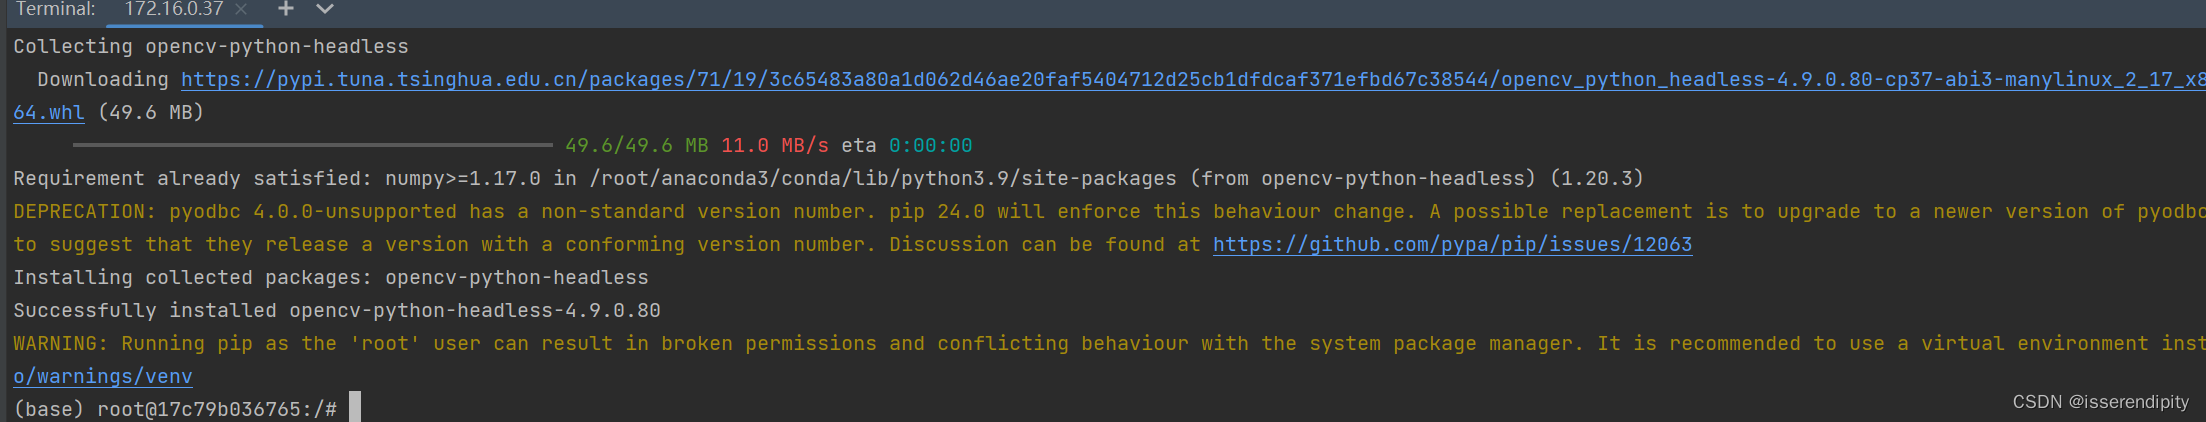Viewport: 2206px width, 422px height.
Task: Open the o/warnings/venv link
Action: pos(102,377)
